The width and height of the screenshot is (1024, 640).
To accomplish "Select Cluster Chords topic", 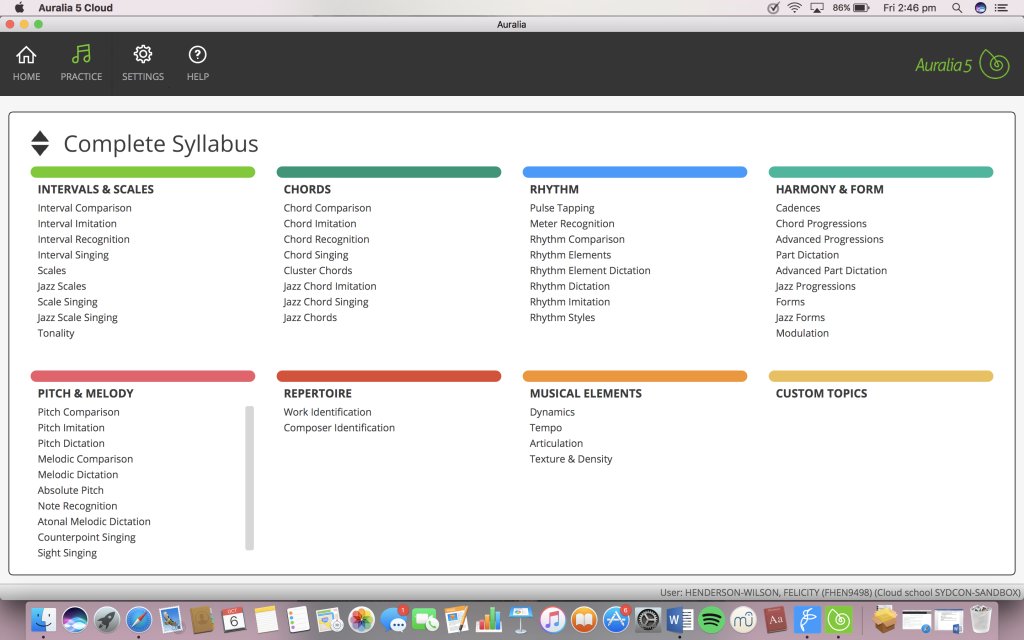I will (x=317, y=270).
